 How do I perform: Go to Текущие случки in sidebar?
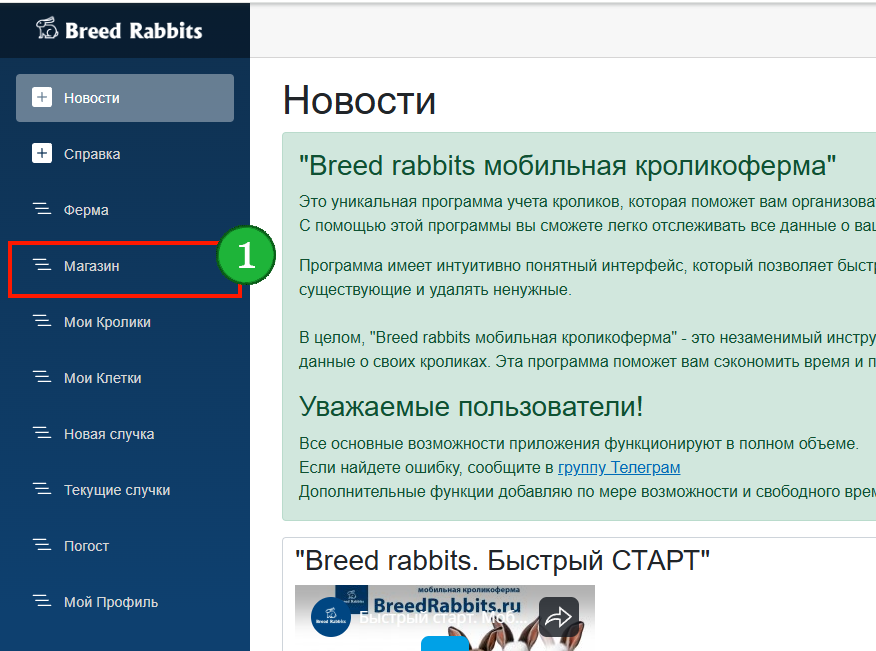click(117, 490)
